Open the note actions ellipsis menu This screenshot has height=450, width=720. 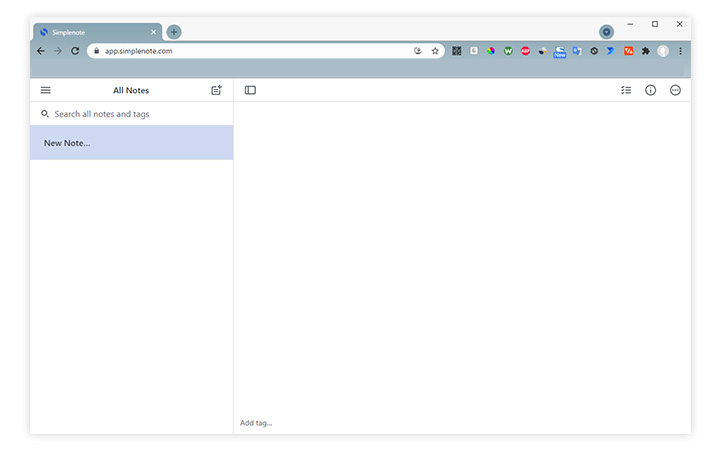click(675, 90)
